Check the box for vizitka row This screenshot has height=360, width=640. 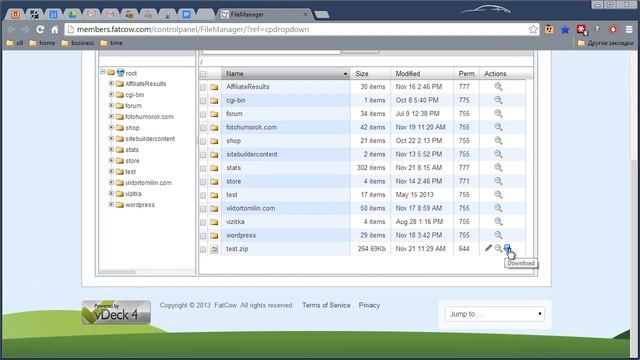(x=203, y=222)
